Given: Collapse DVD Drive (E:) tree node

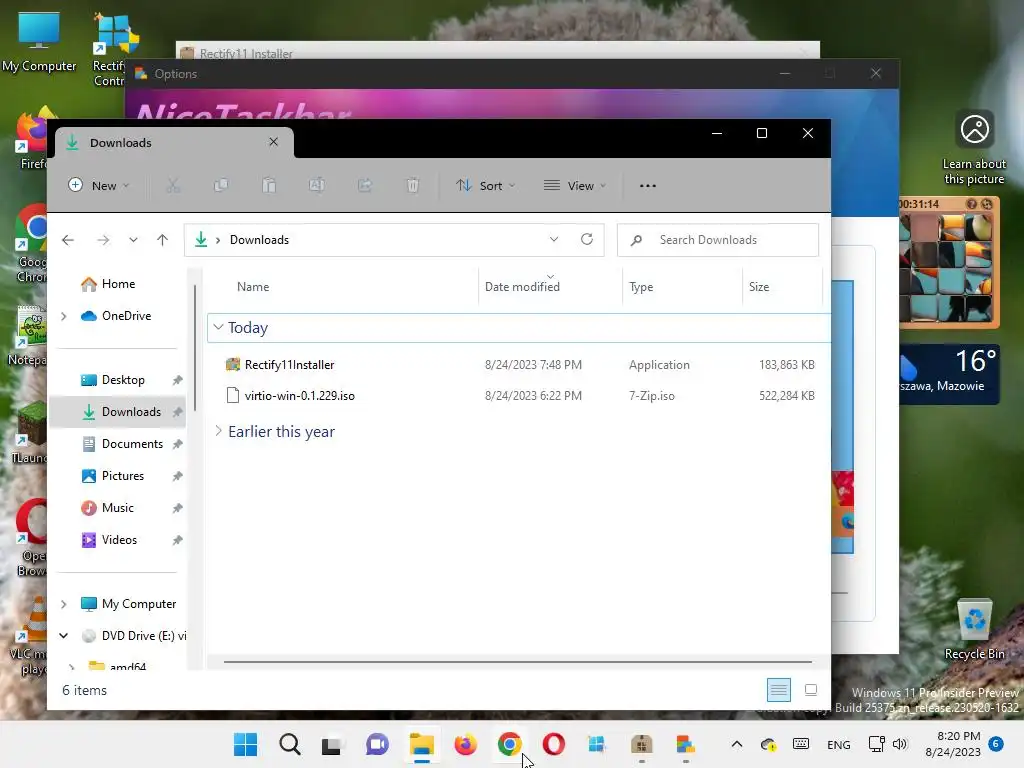Looking at the screenshot, I should 64,635.
